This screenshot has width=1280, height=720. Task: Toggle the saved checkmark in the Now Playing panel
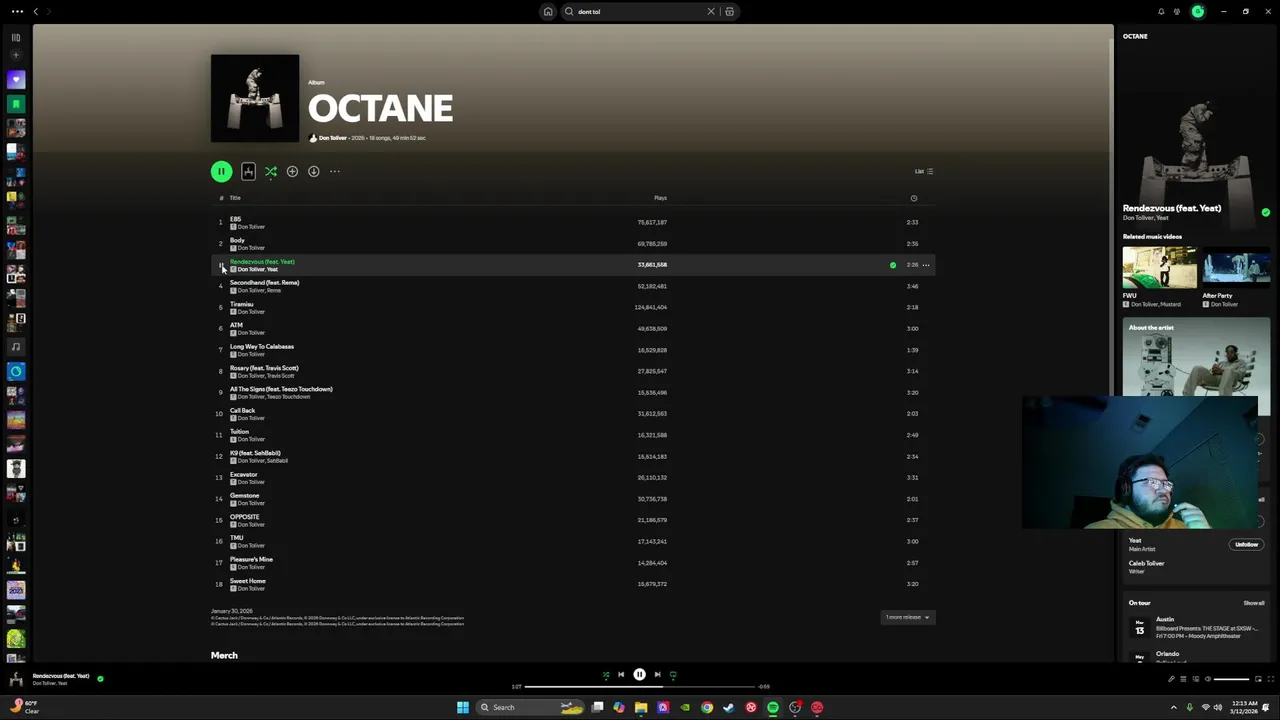click(1265, 212)
